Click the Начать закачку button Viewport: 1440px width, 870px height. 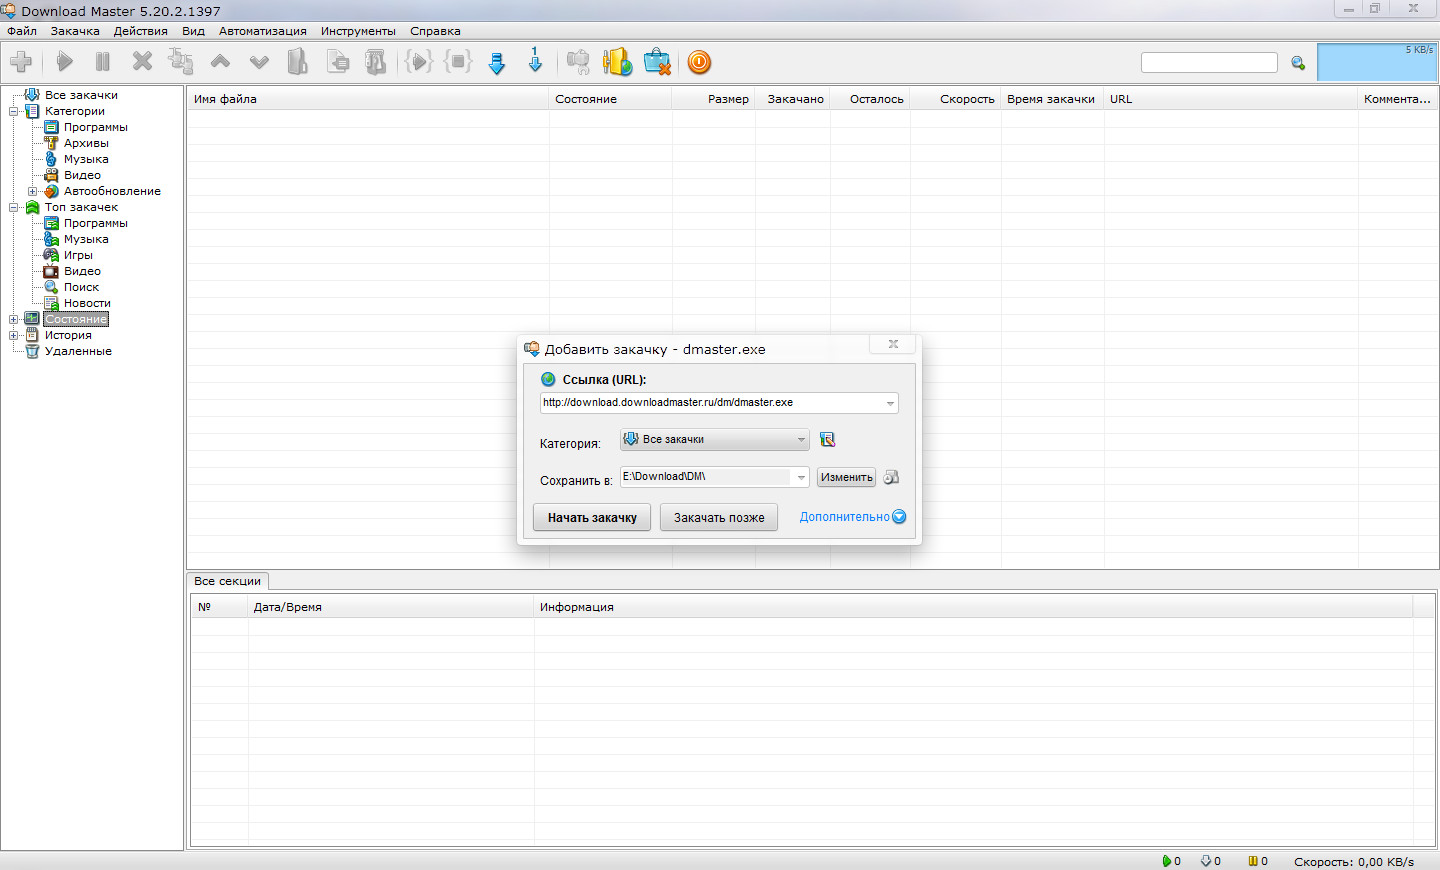[592, 517]
